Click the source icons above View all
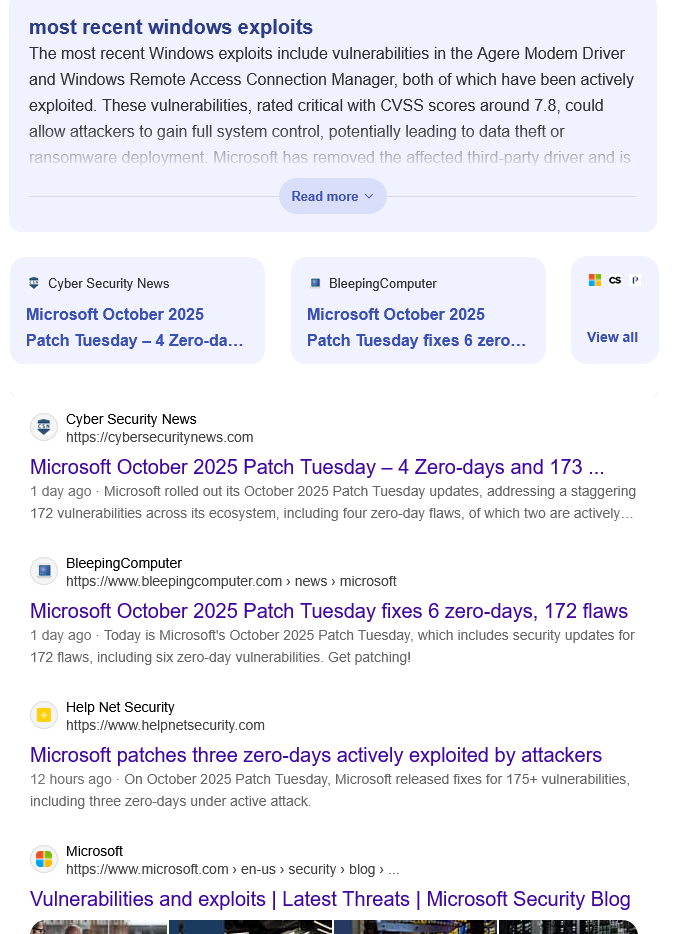 tap(614, 280)
